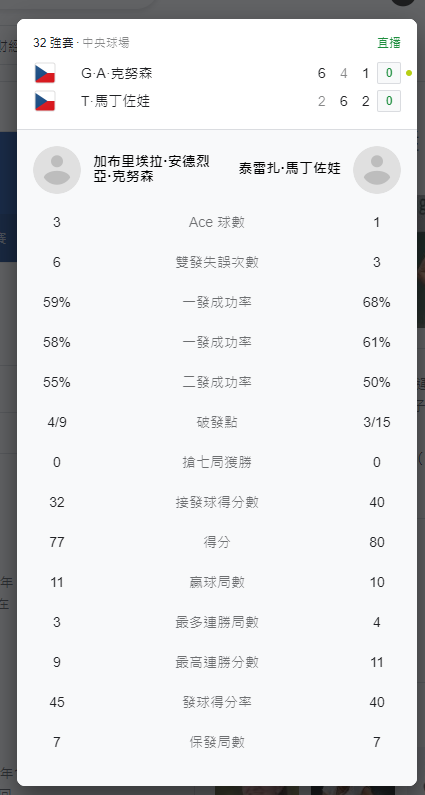Screen dimensions: 425x795
Task: Select player name T·馬丁佐娃
Action: pyautogui.click(x=116, y=101)
